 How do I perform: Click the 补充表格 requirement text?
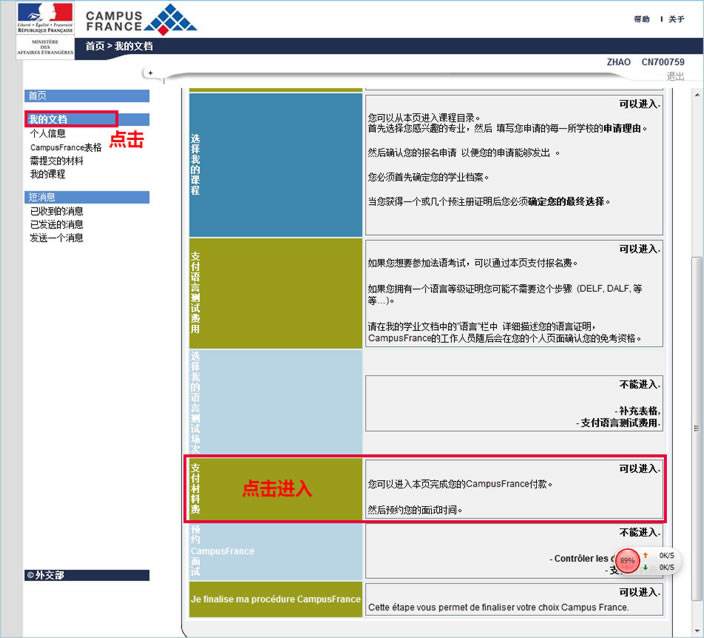coord(639,411)
